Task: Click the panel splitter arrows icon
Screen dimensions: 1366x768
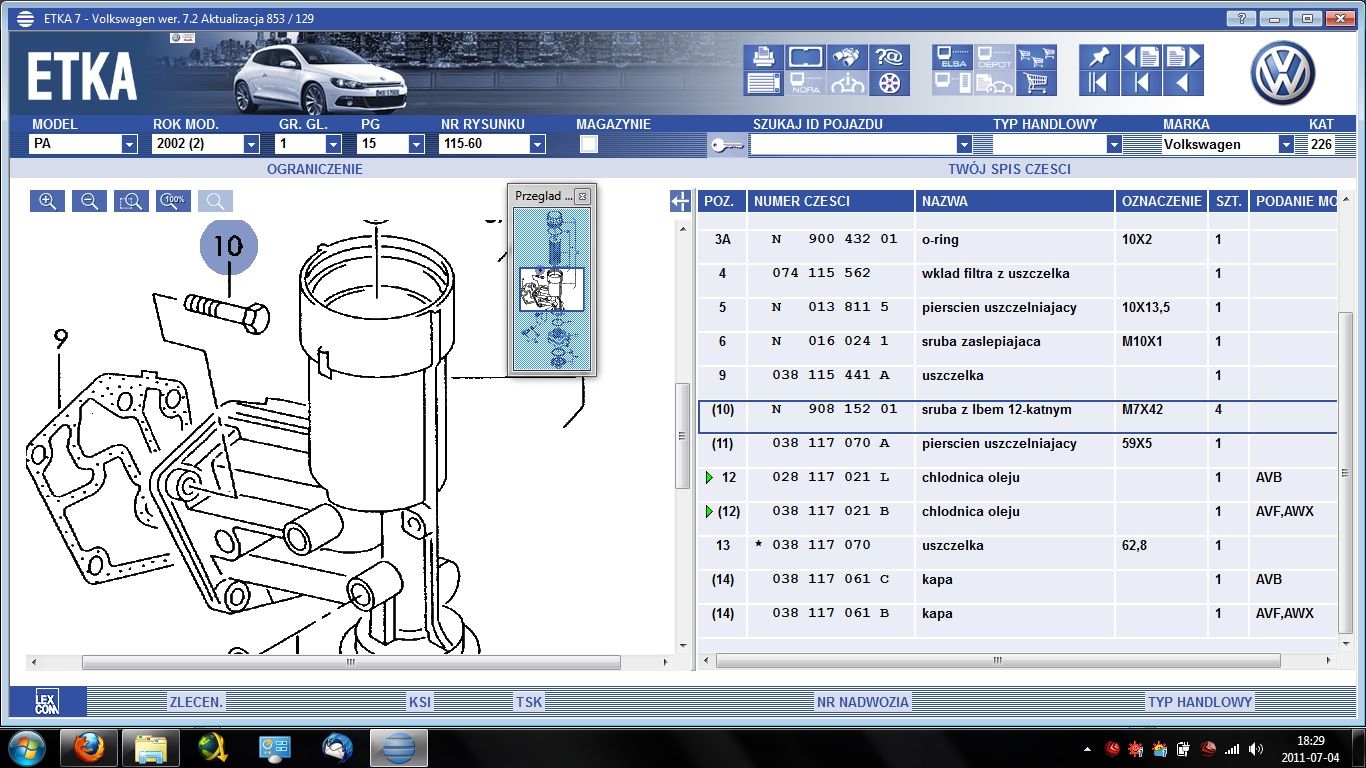Action: (x=680, y=201)
